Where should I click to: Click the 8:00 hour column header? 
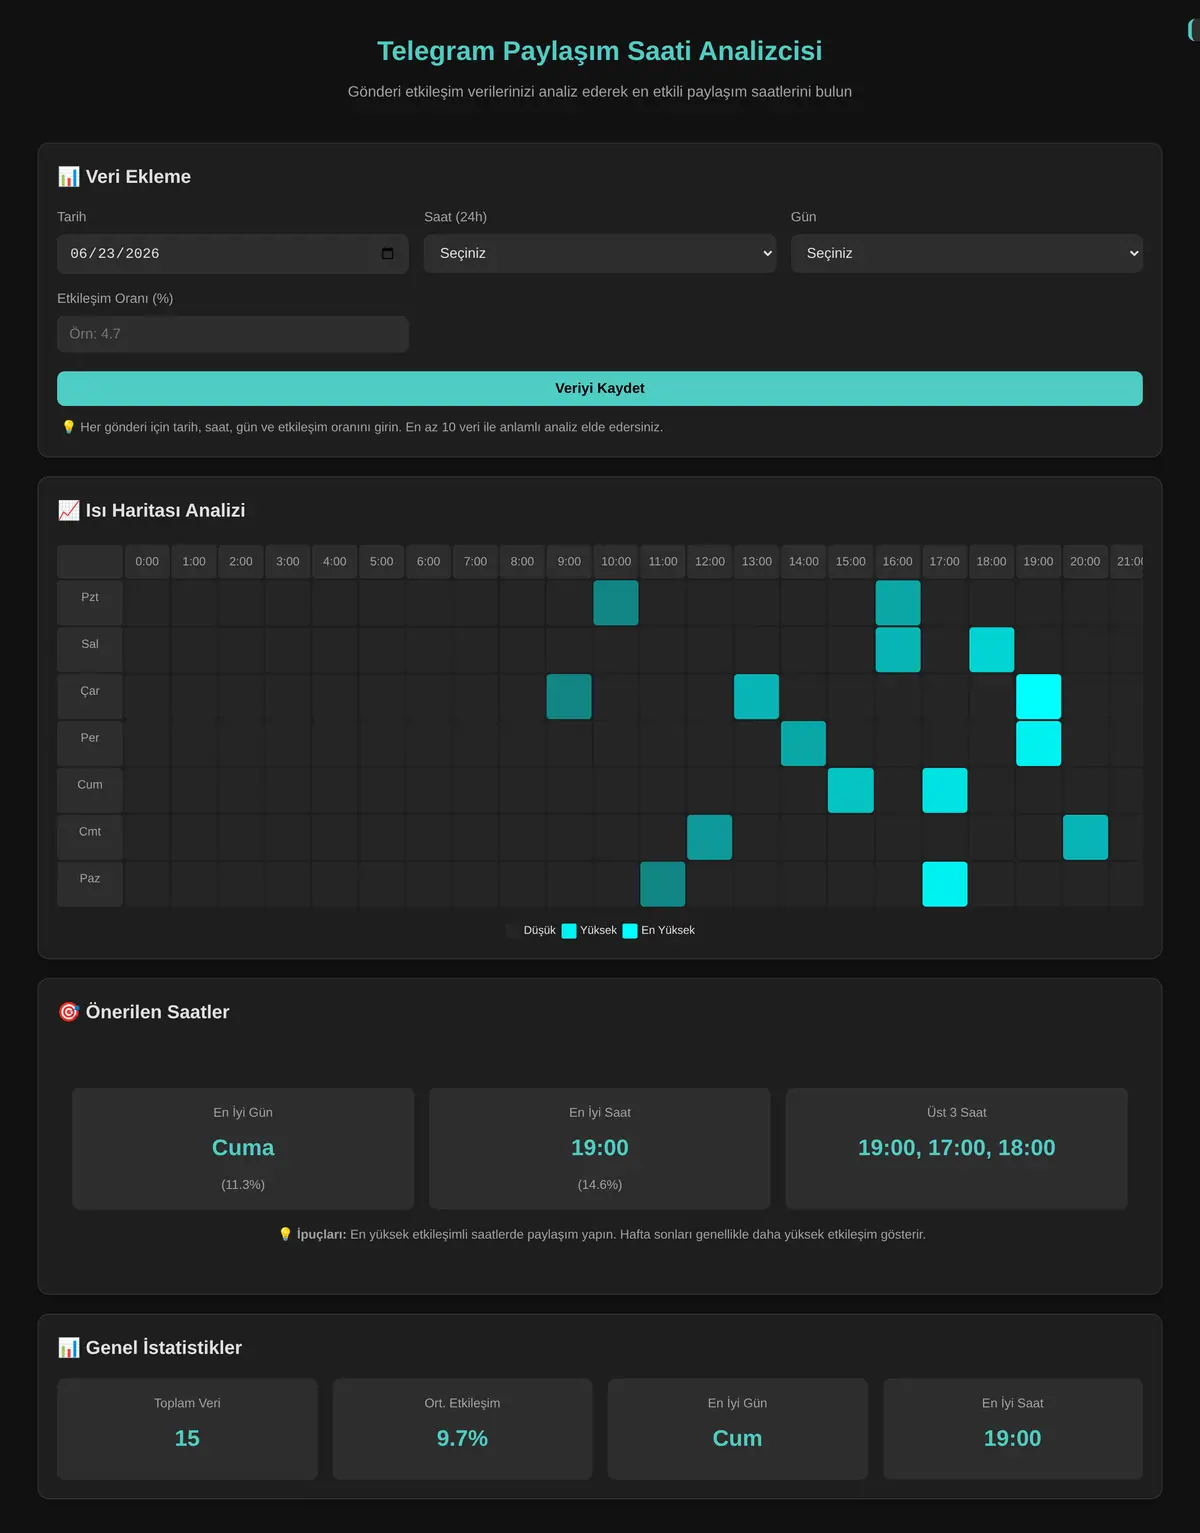[522, 562]
